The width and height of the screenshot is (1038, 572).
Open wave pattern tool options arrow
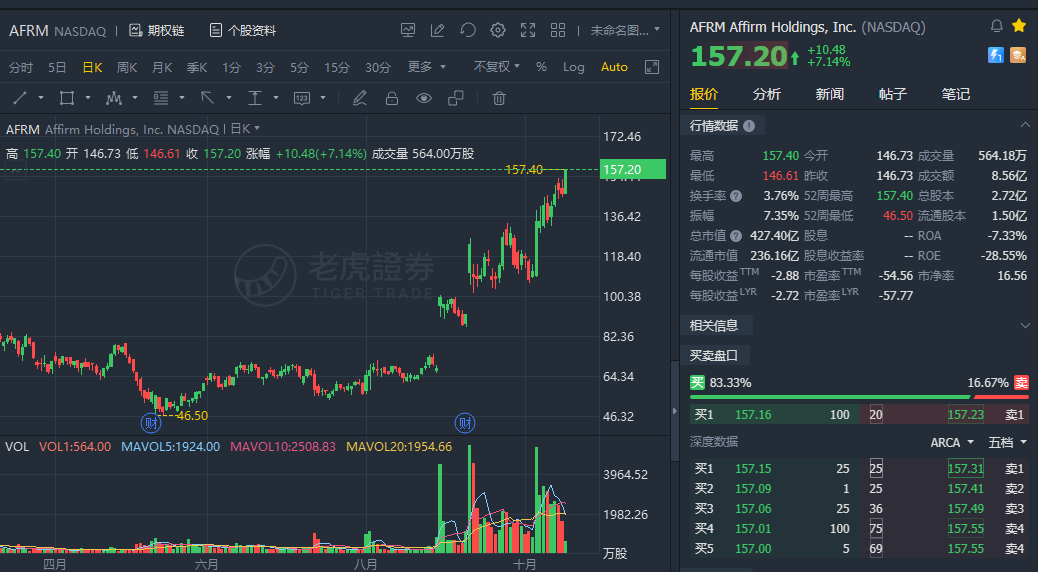(135, 98)
